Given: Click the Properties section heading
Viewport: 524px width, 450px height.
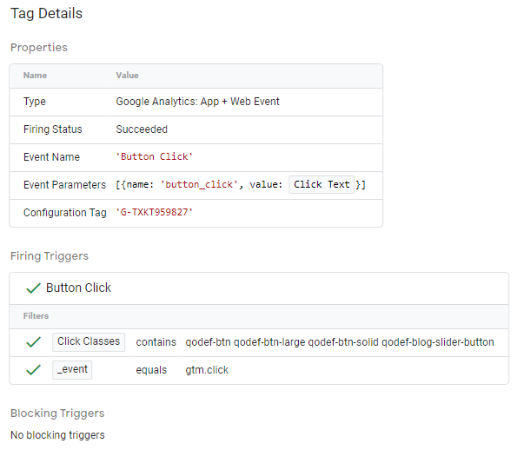Looking at the screenshot, I should 39,47.
